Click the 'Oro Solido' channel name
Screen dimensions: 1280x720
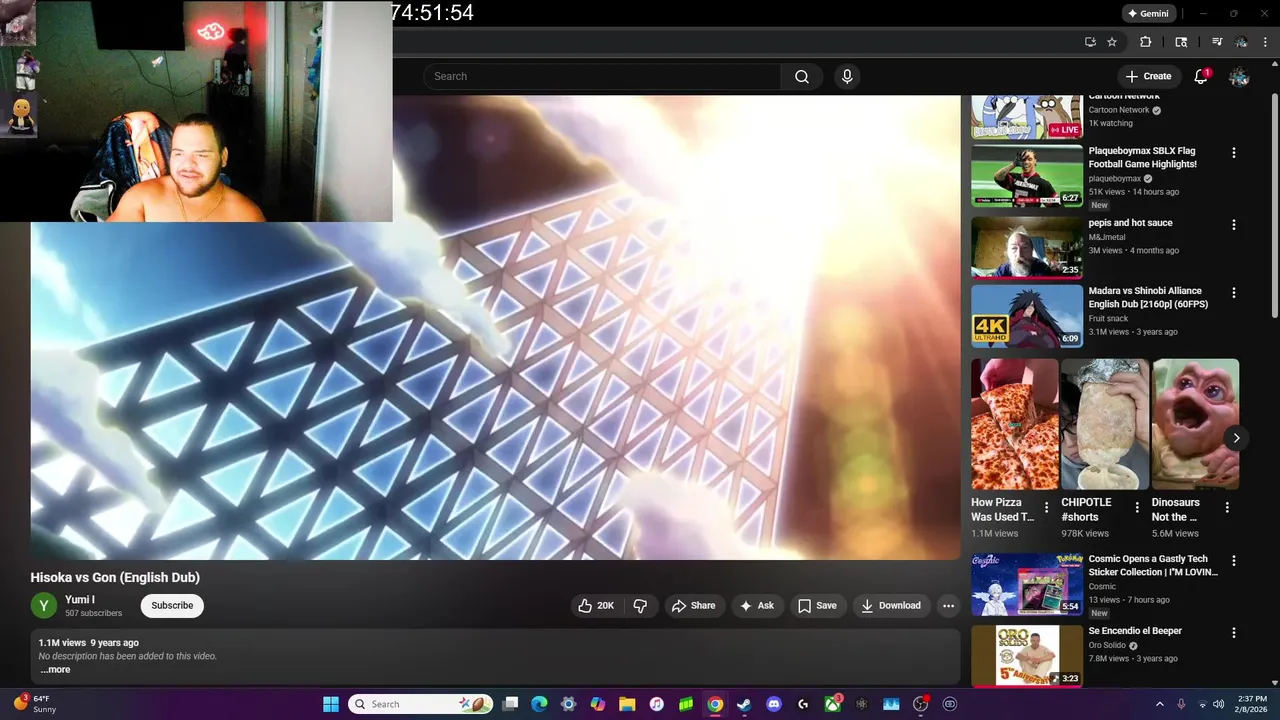pos(1108,645)
